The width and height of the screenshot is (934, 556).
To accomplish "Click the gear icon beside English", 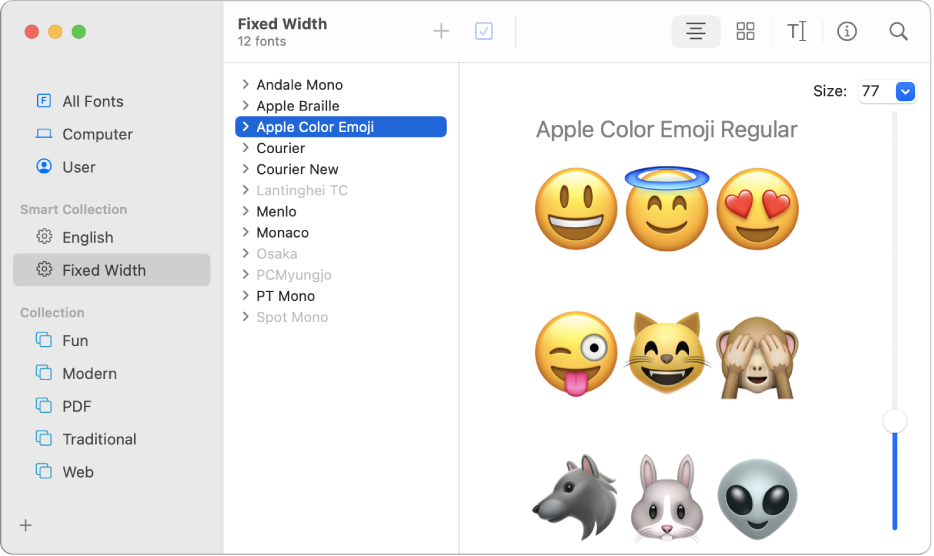I will (x=44, y=237).
